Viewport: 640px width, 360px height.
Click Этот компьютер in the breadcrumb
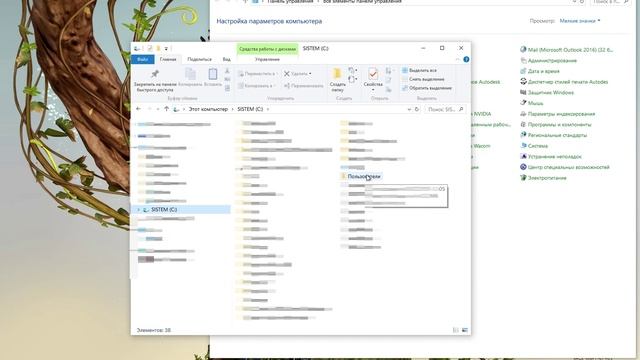pos(208,109)
